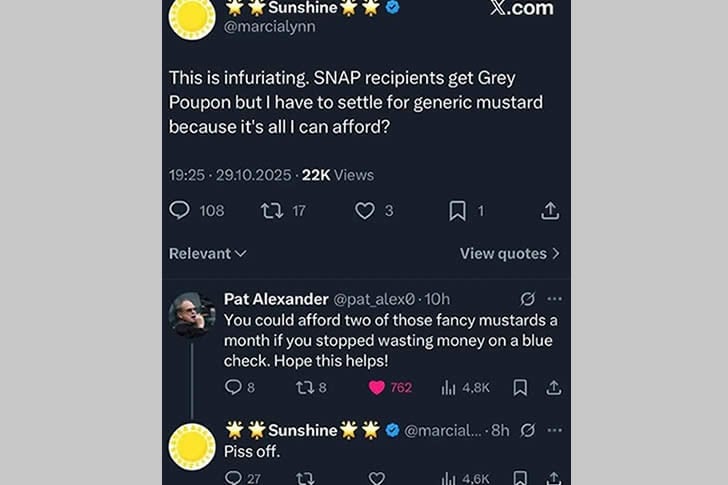Unlike Pat Alexander's reply with 762 likes
728x485 pixels.
pyautogui.click(x=377, y=387)
